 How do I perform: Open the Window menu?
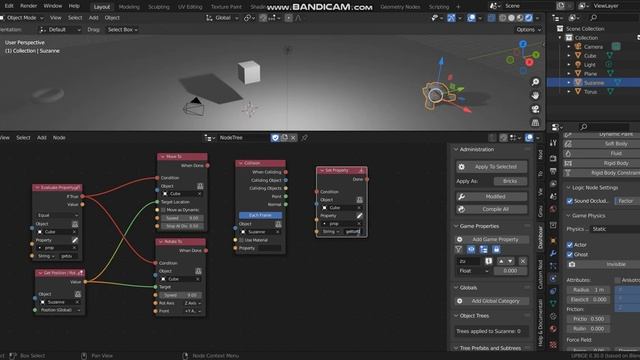53,6
